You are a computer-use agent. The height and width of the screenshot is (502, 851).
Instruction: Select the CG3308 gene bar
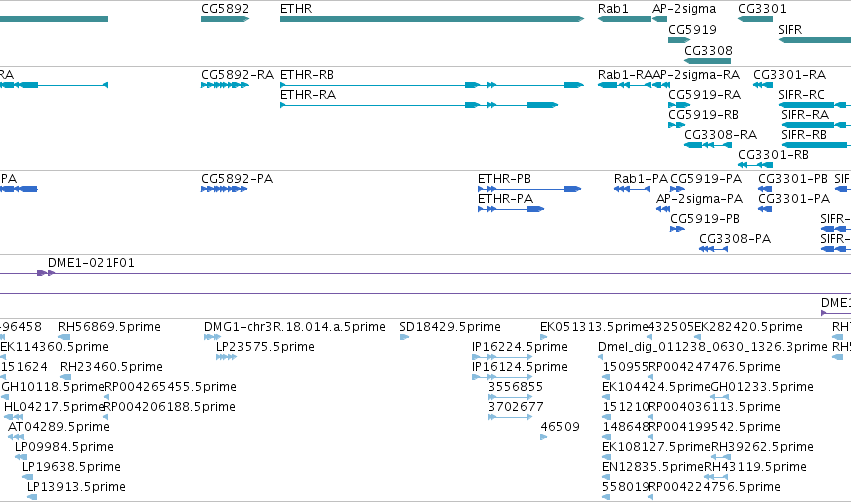pos(708,61)
